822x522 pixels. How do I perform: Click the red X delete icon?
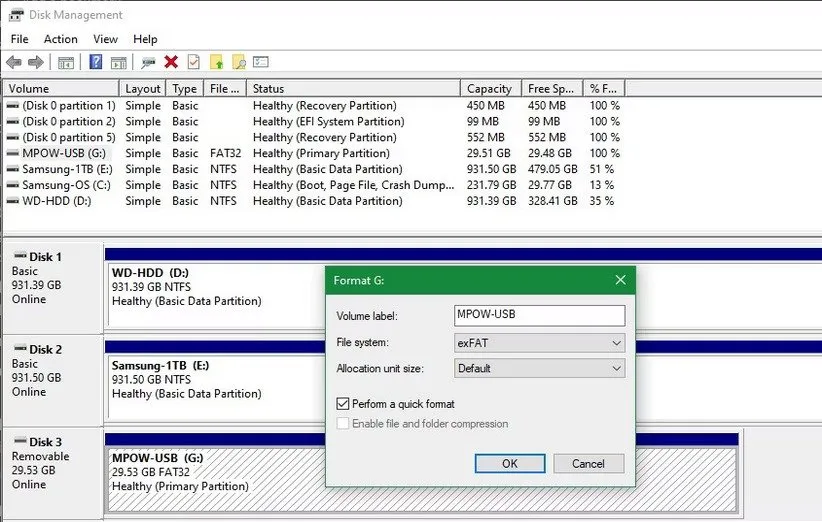(x=171, y=62)
